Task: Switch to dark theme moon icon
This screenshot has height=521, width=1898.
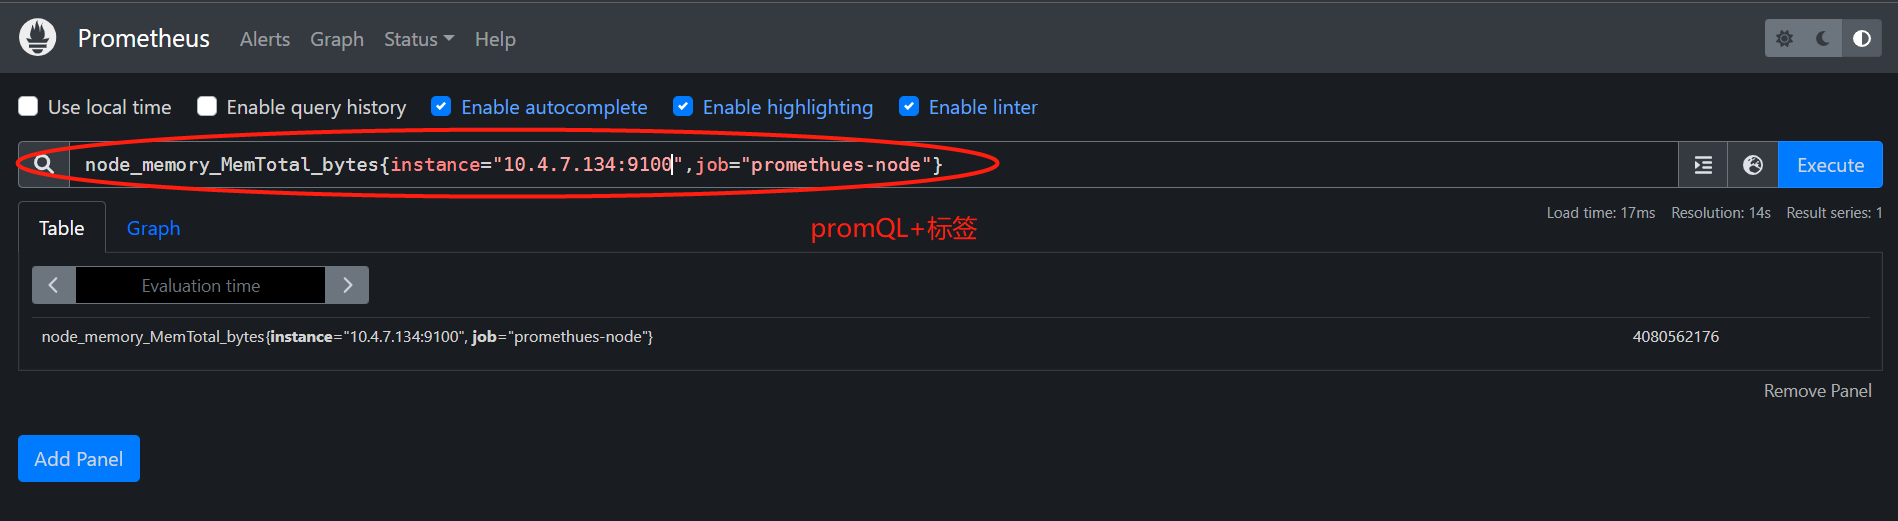Action: [x=1823, y=39]
